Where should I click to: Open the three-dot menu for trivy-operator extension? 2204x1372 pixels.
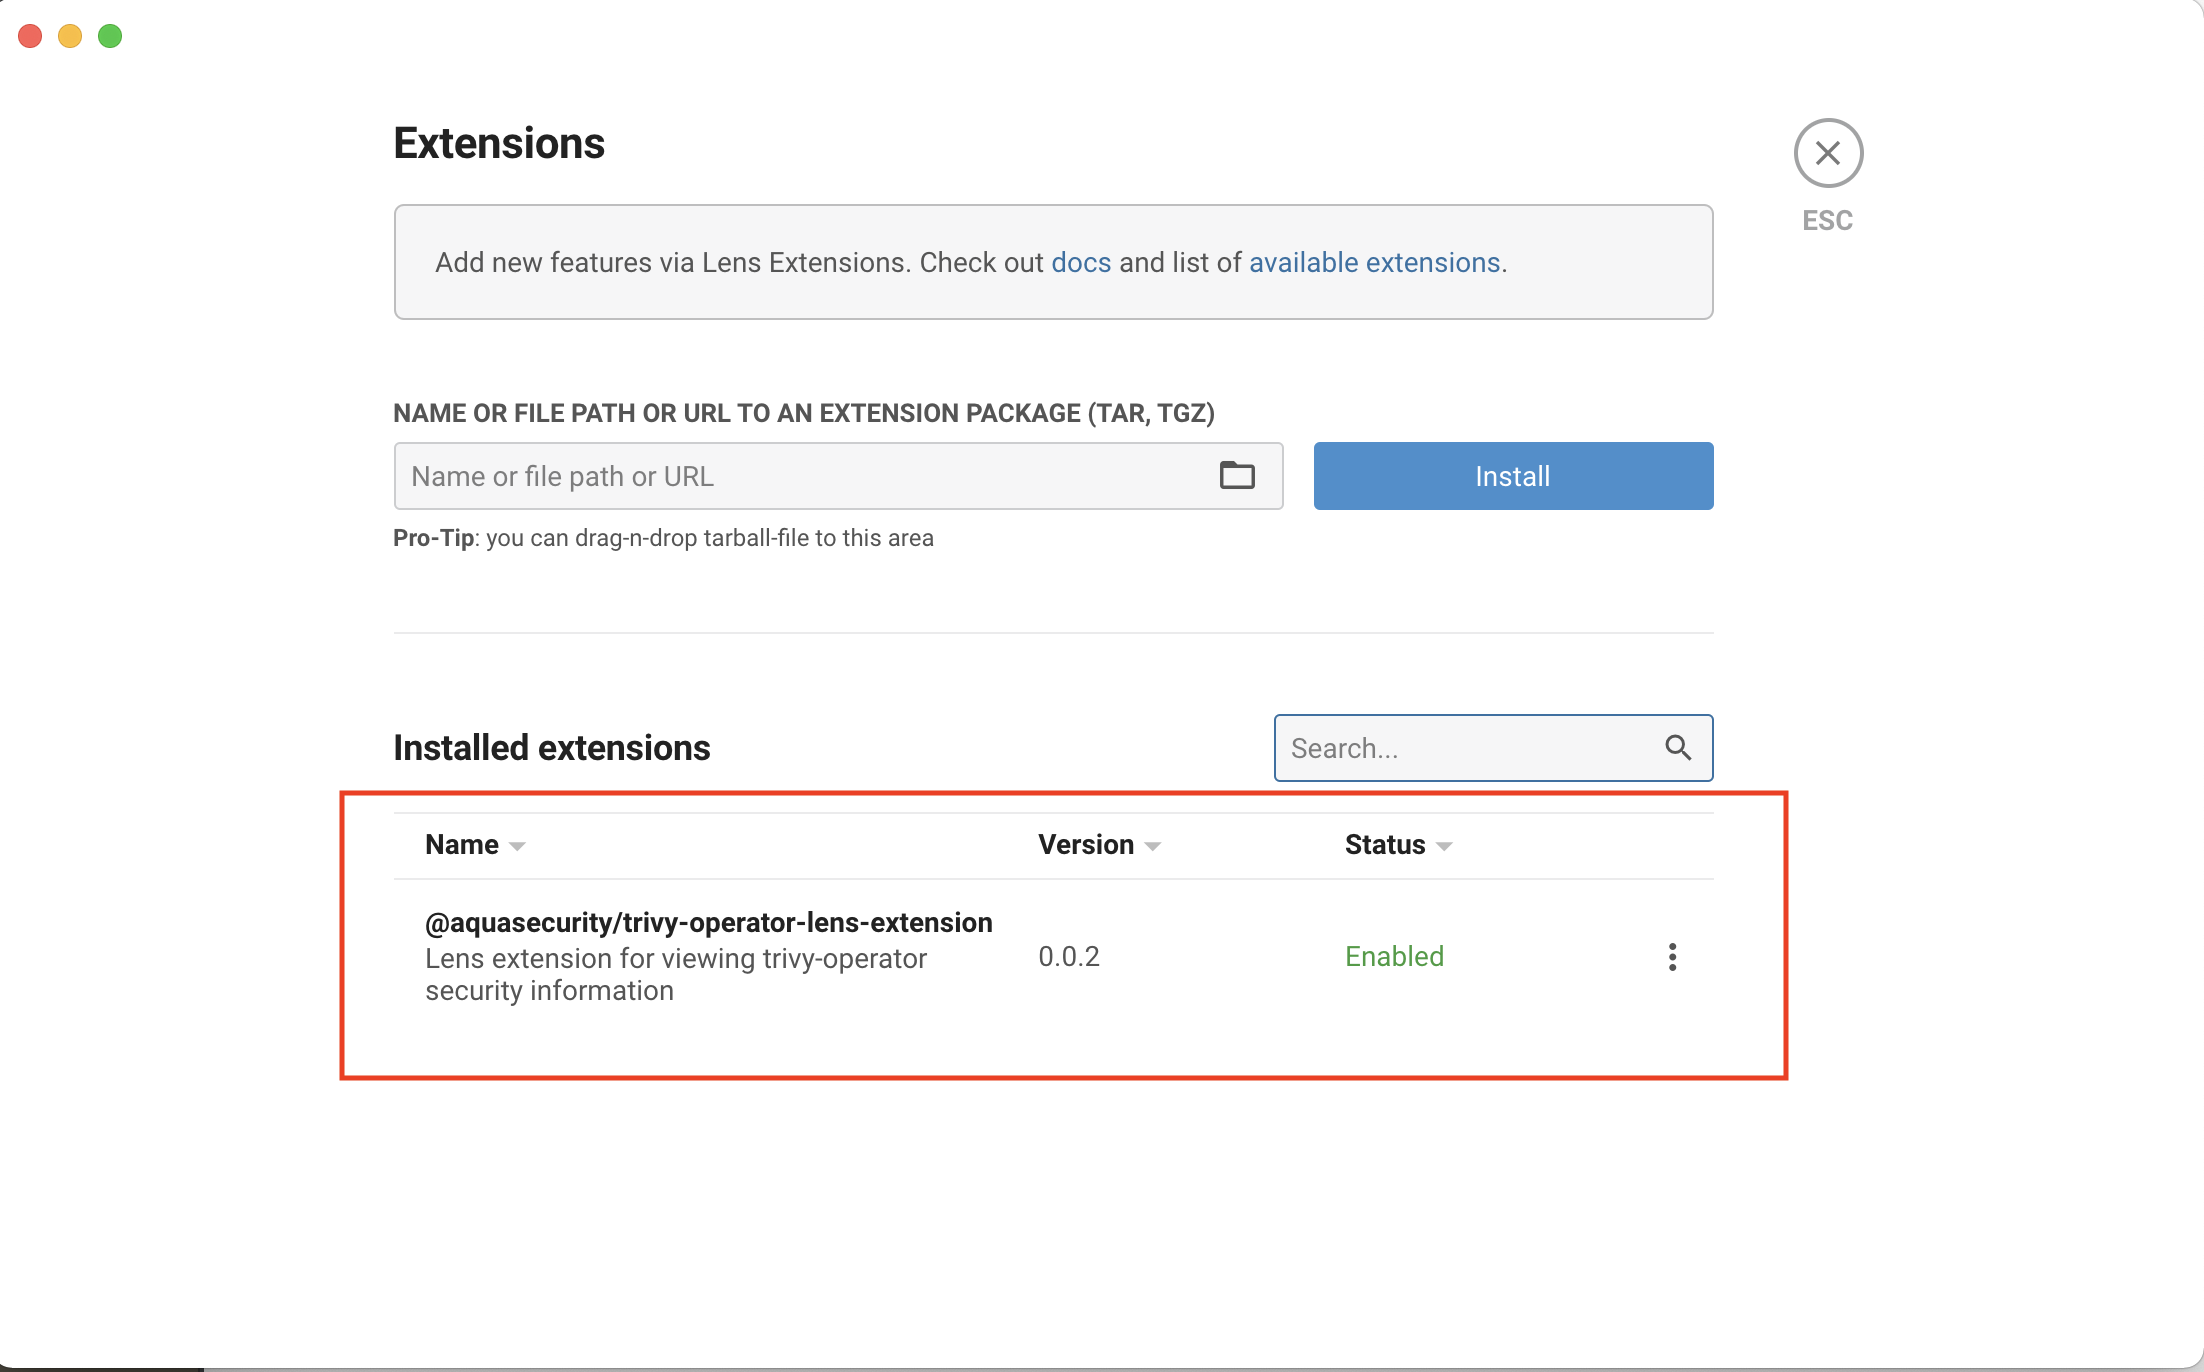(1672, 957)
